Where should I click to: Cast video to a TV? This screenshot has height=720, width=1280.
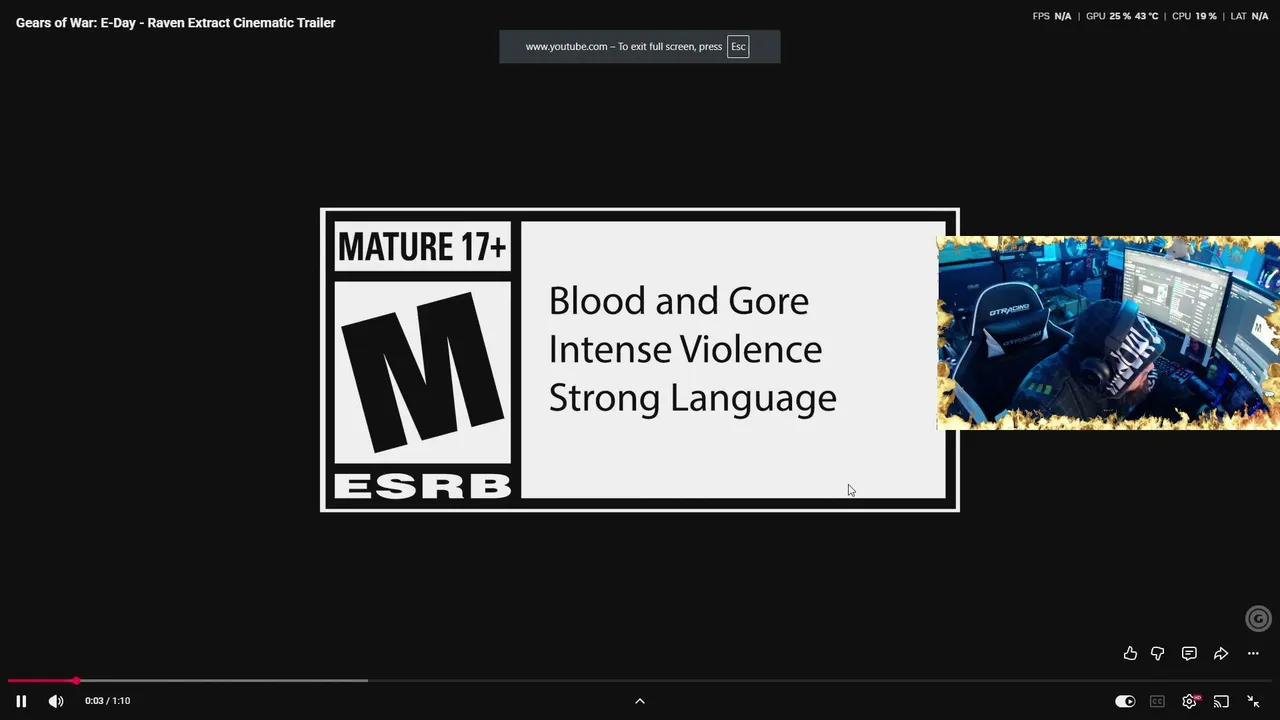click(1221, 701)
